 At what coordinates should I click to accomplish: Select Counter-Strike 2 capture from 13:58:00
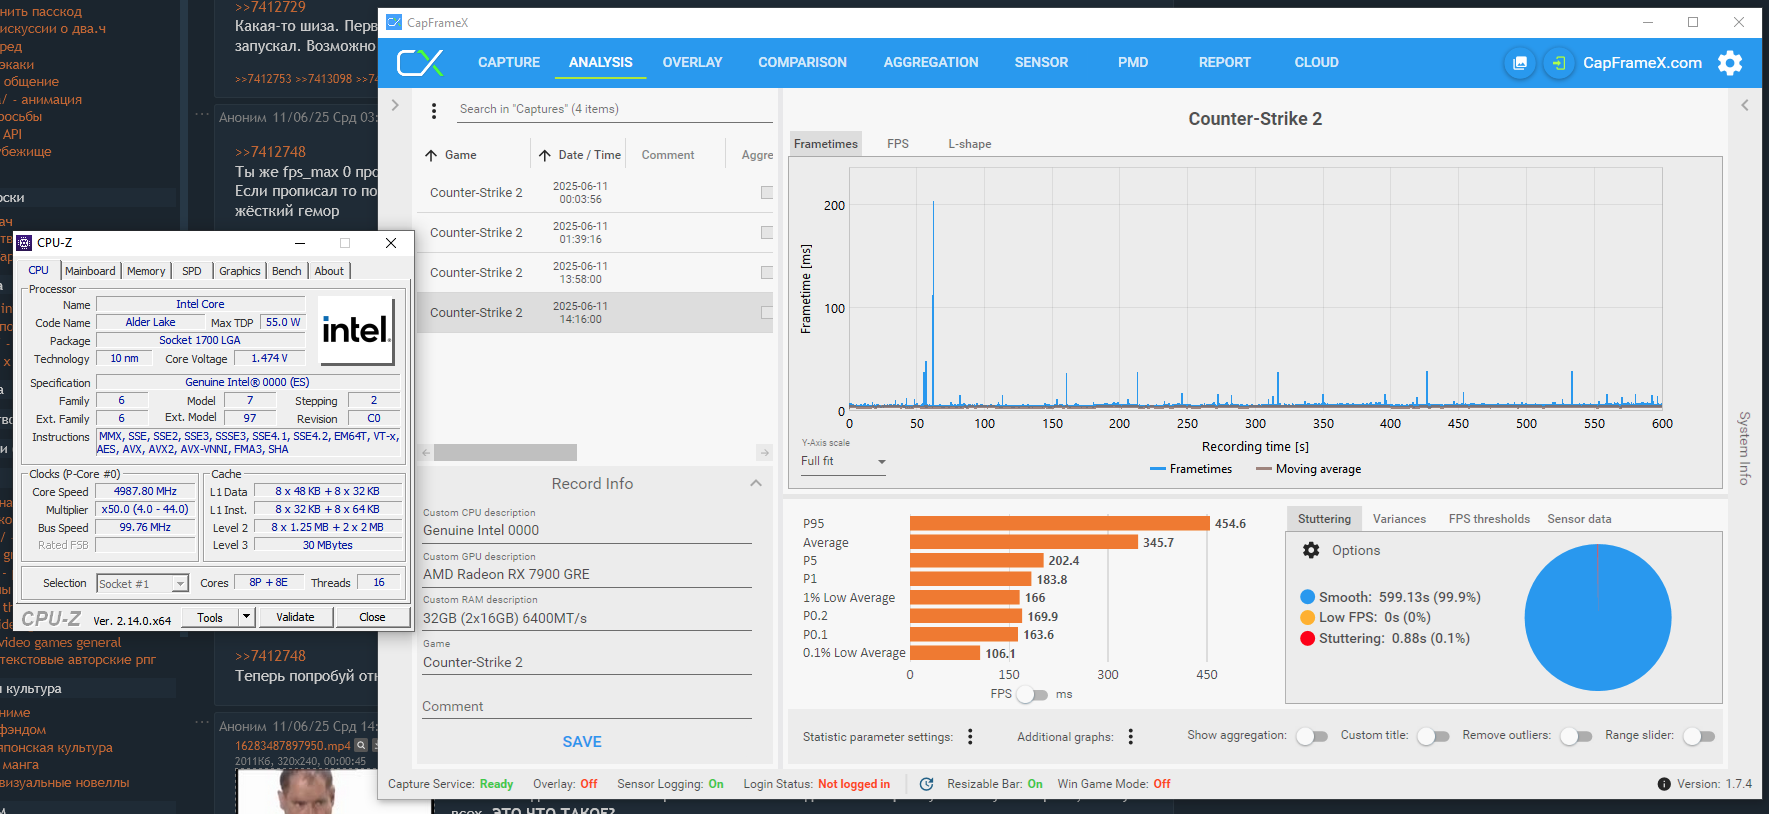coord(595,272)
